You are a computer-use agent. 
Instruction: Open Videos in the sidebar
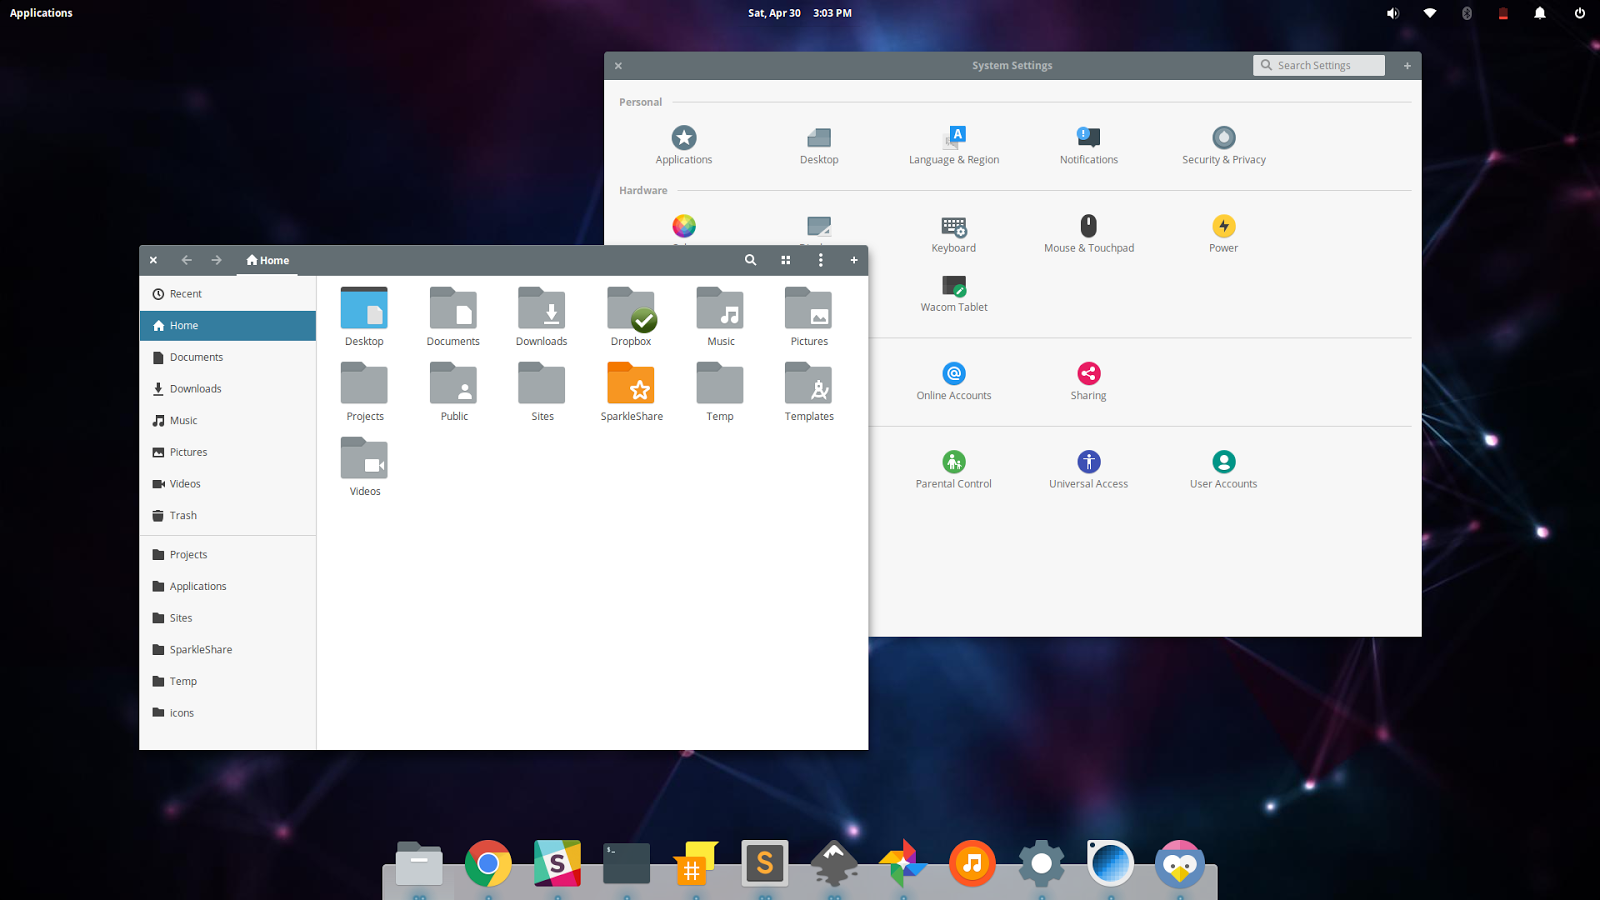(228, 484)
